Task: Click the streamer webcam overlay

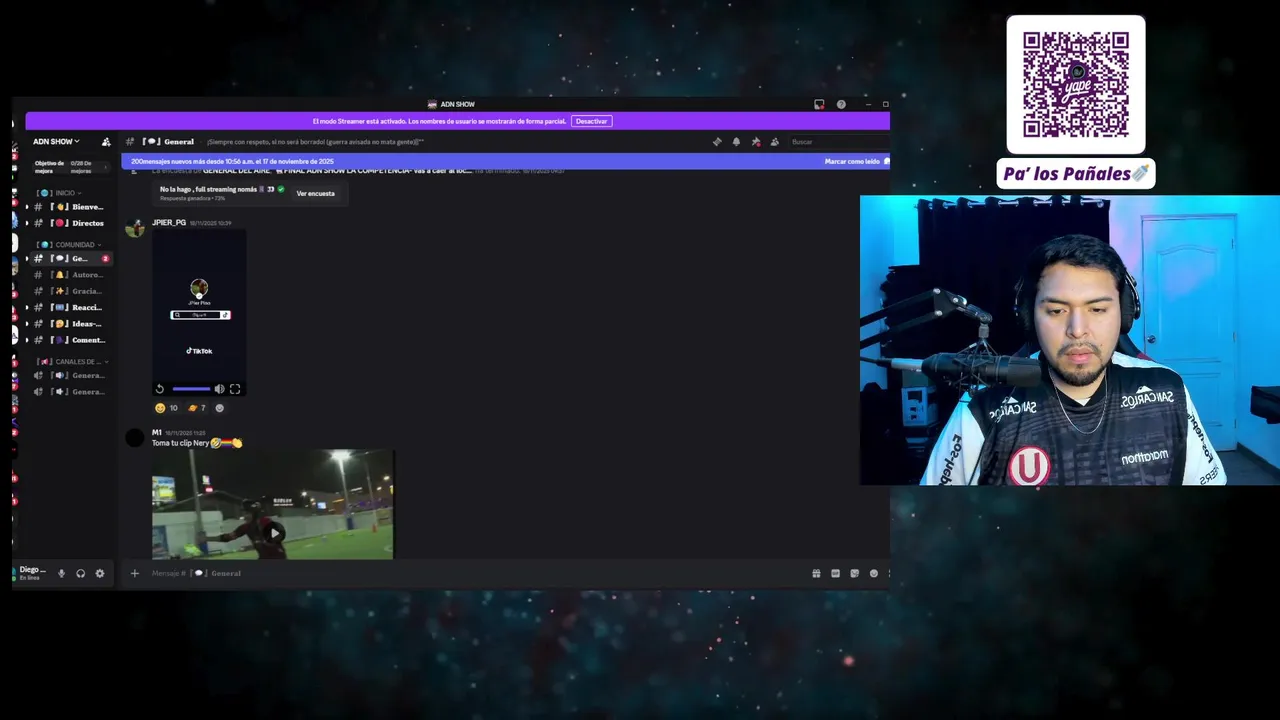Action: click(x=1070, y=340)
